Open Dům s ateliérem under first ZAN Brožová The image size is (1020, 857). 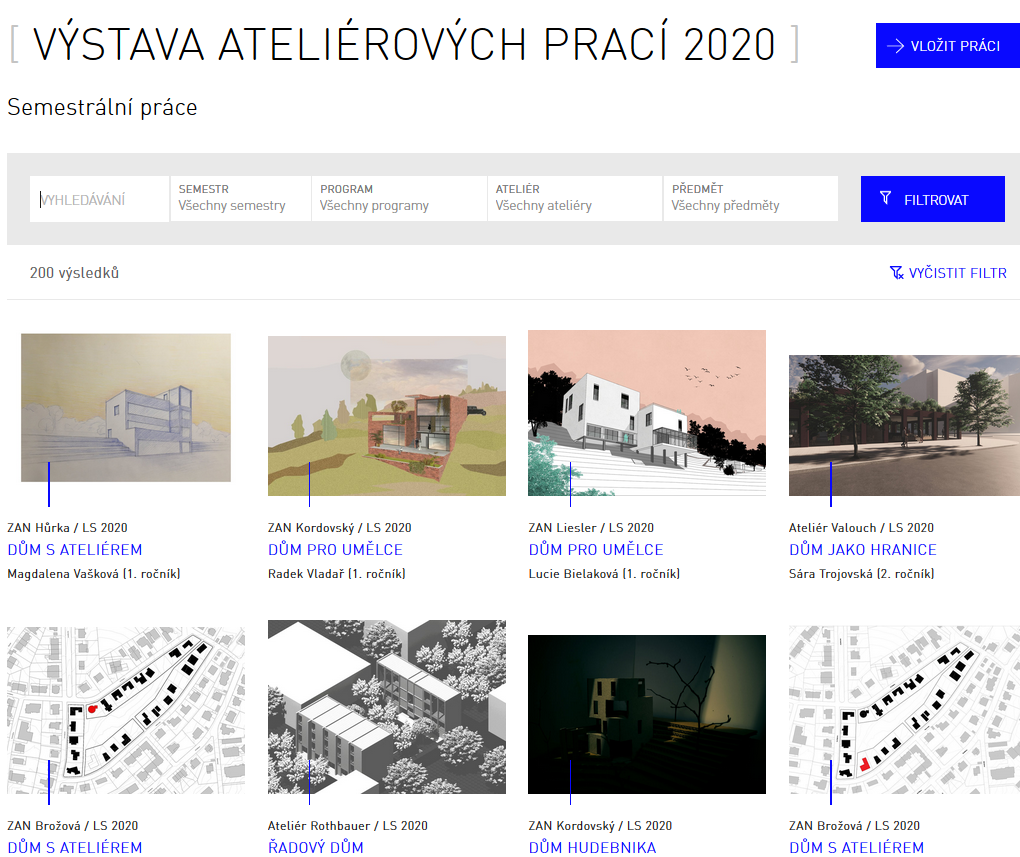coord(75,847)
